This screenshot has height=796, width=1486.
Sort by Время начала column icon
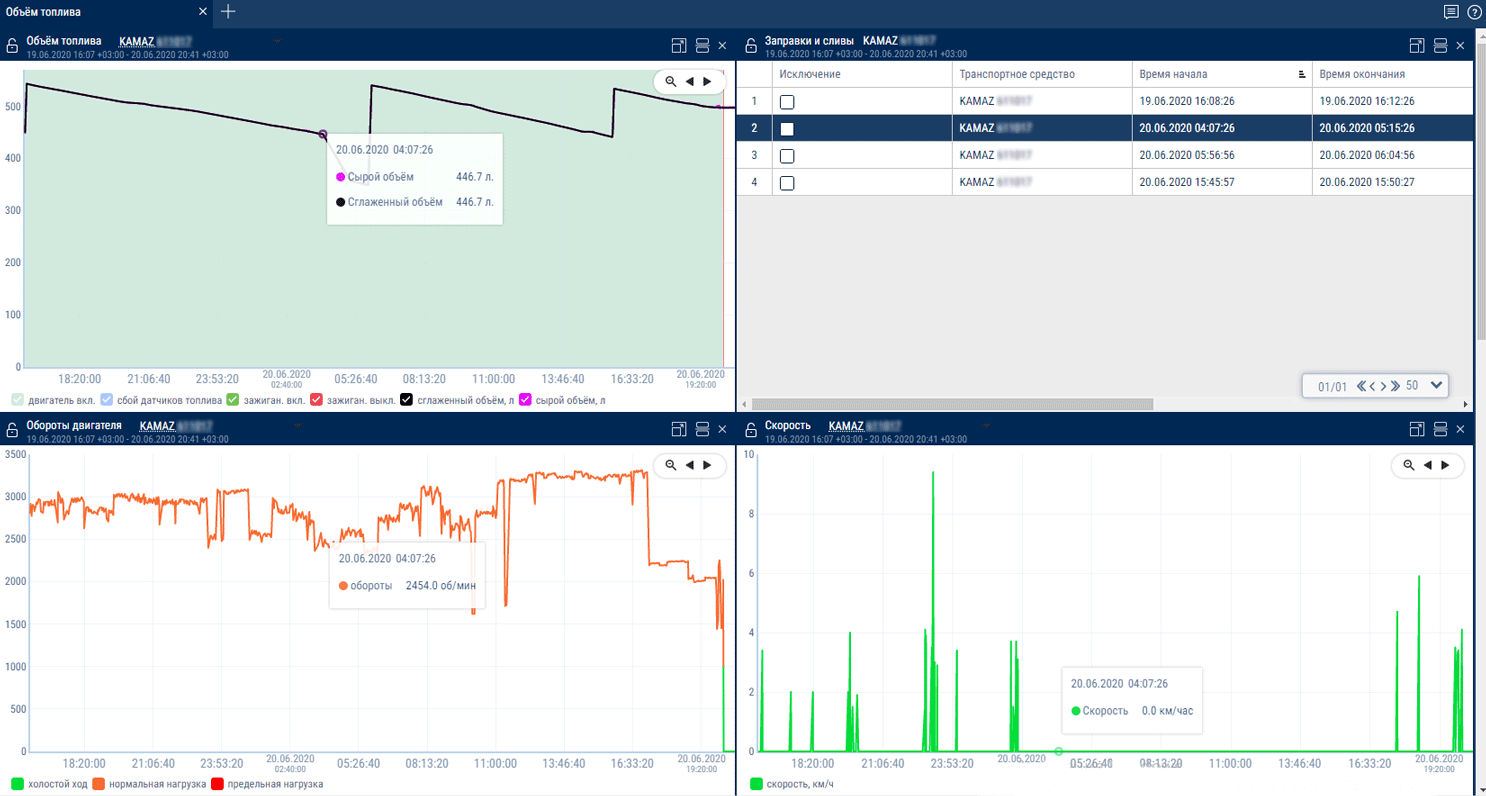pyautogui.click(x=1302, y=74)
